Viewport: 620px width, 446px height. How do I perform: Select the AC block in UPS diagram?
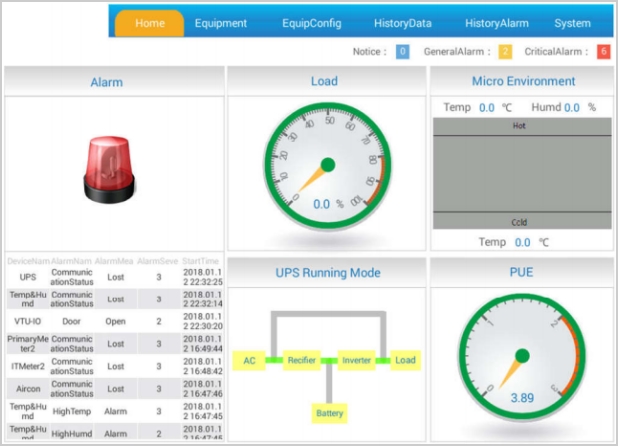[249, 360]
